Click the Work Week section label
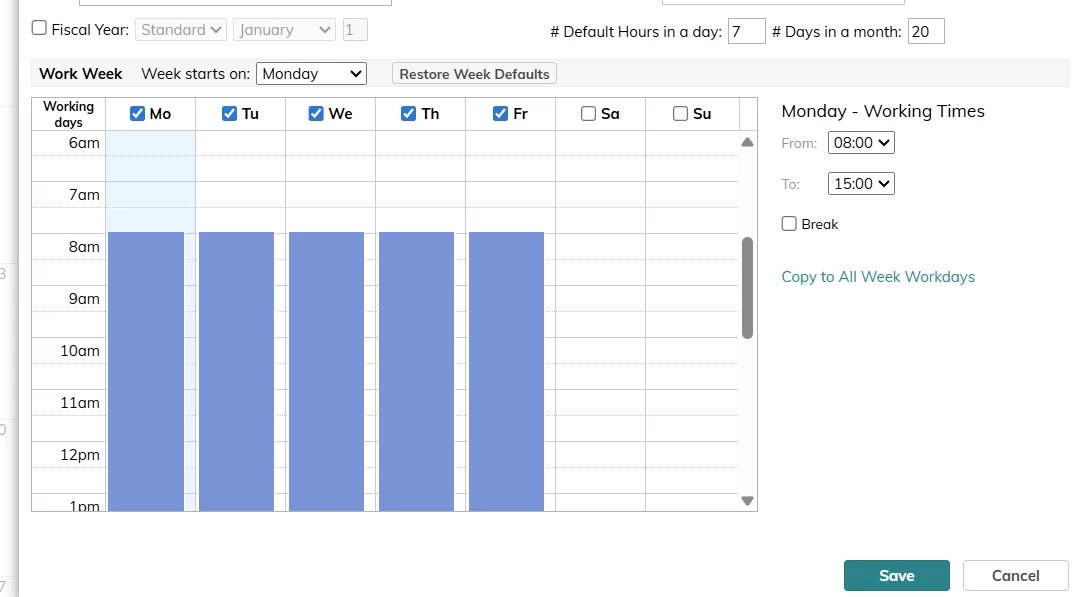1081x597 pixels. [81, 74]
